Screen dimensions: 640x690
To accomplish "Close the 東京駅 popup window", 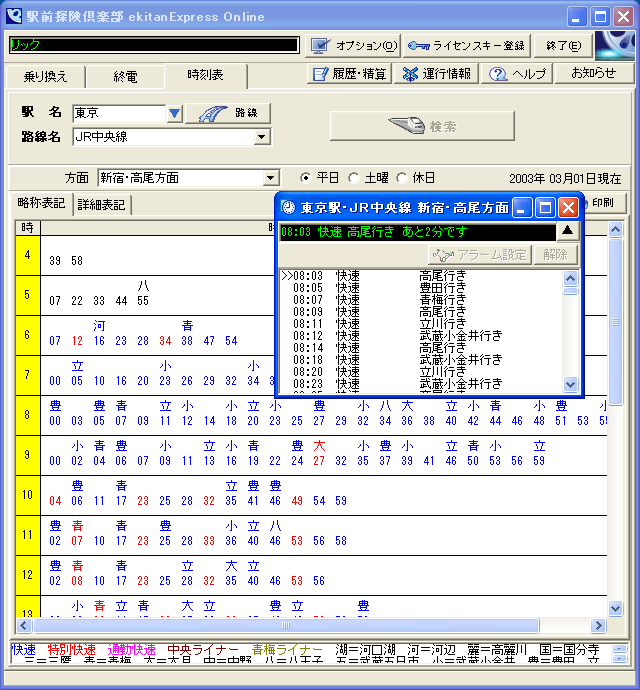I will [568, 207].
